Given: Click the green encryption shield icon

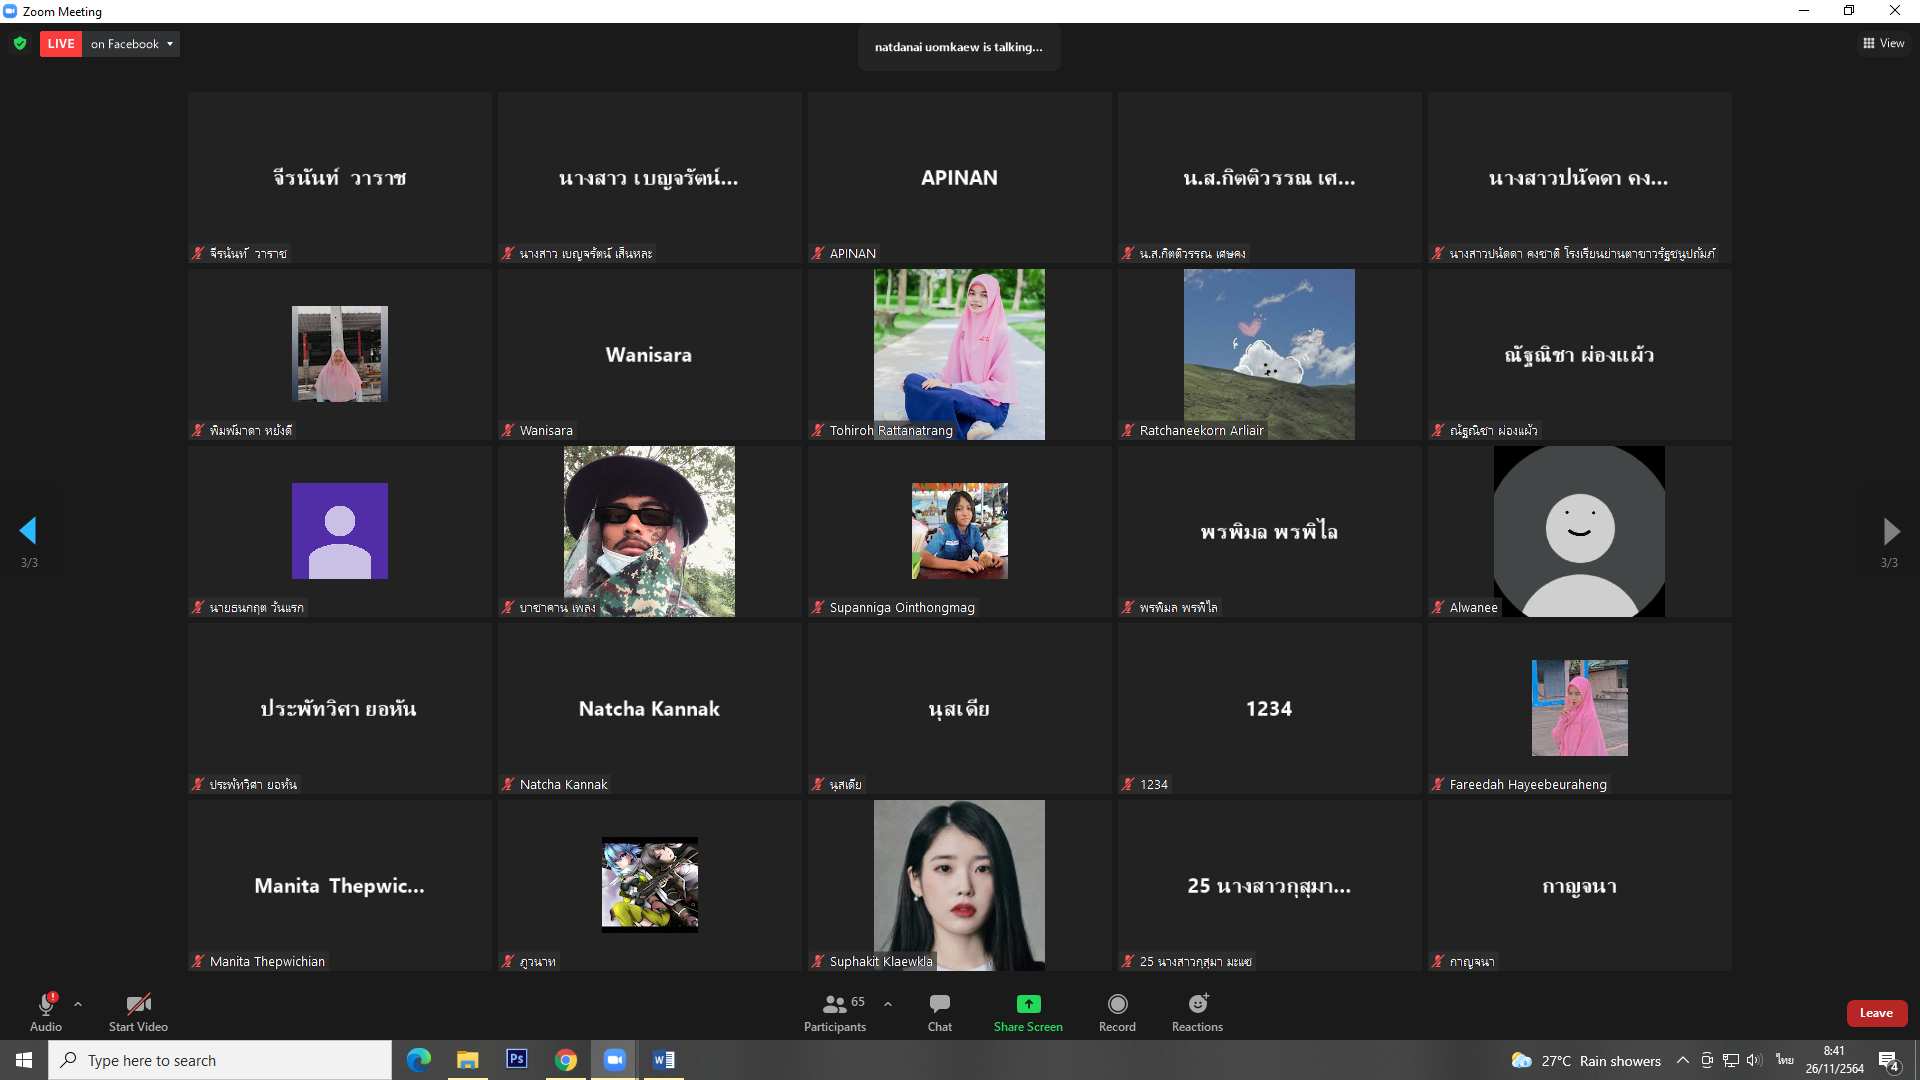Looking at the screenshot, I should pyautogui.click(x=20, y=44).
